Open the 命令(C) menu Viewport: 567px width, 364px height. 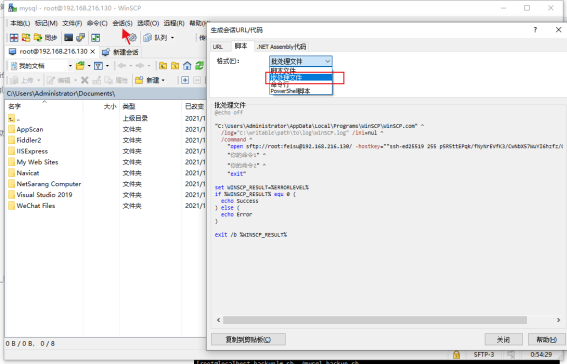[97, 23]
